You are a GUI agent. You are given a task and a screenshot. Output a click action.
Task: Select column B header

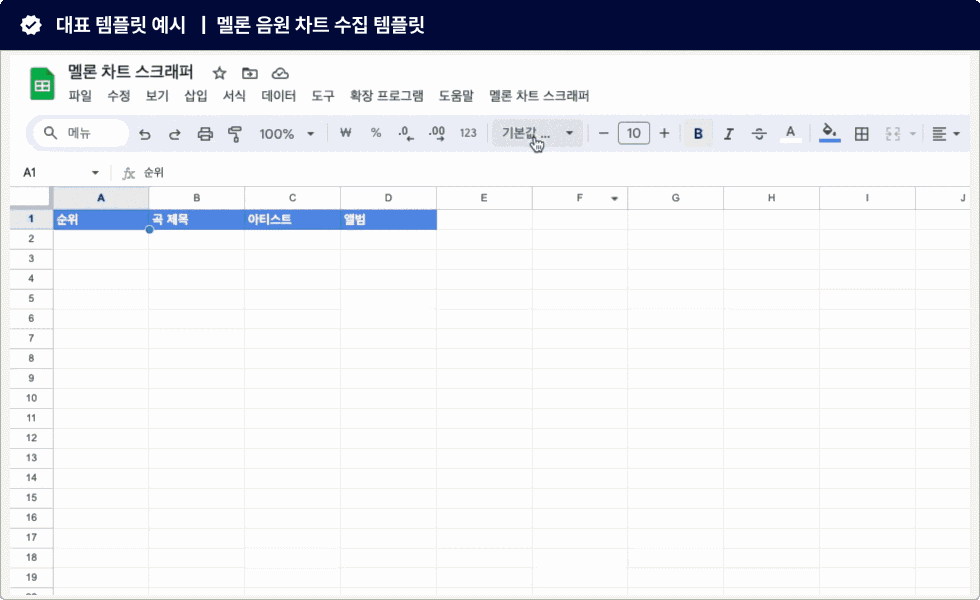197,198
